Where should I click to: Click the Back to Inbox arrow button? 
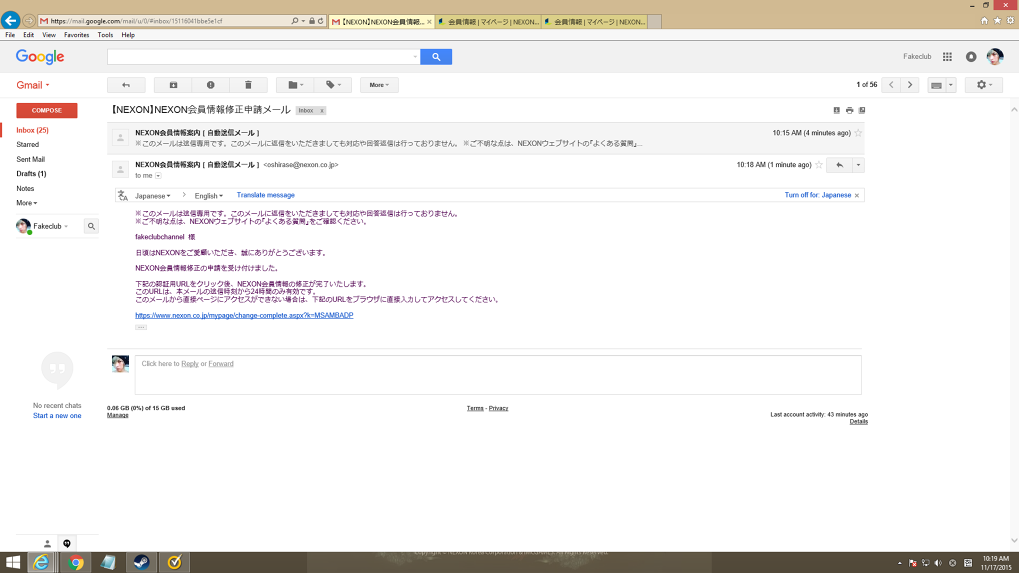coord(126,85)
